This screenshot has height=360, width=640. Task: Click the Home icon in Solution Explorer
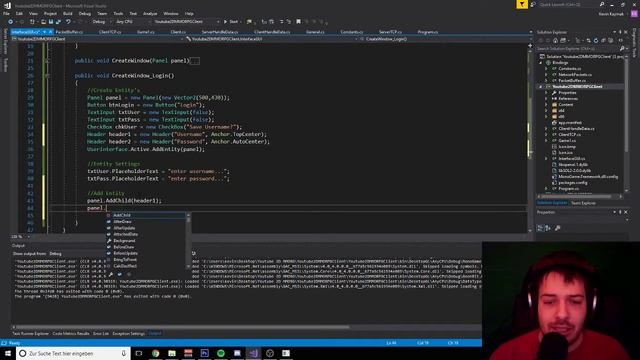[x=556, y=40]
